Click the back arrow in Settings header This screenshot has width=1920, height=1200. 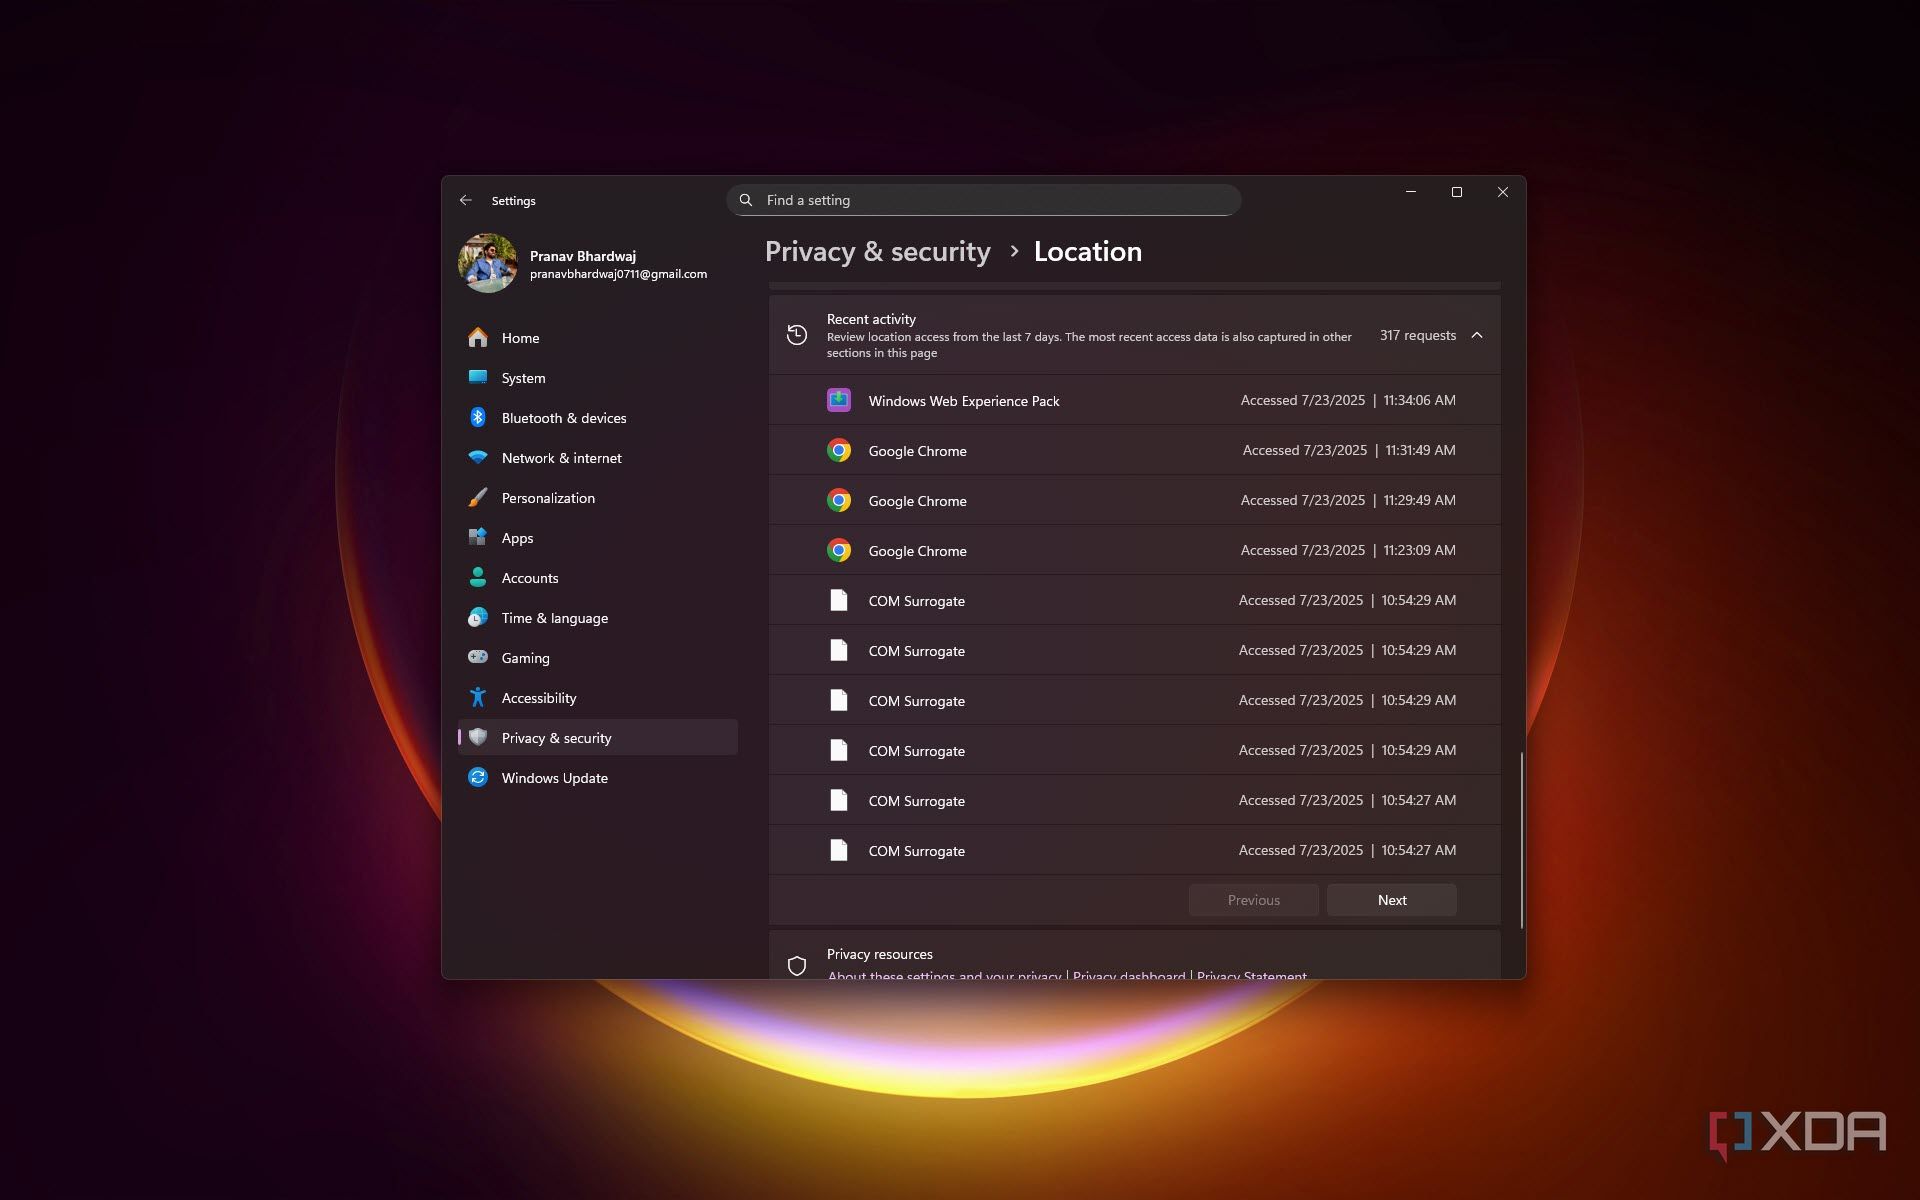466,200
